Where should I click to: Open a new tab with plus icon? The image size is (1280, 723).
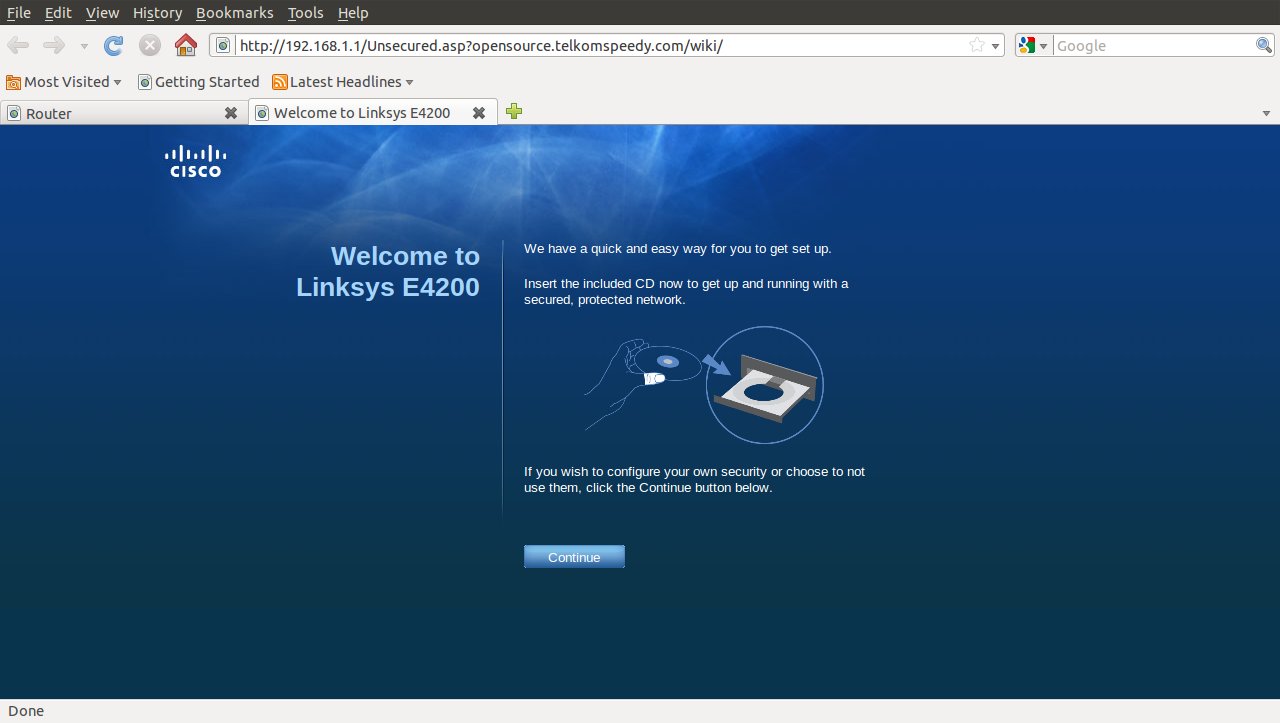click(x=514, y=112)
